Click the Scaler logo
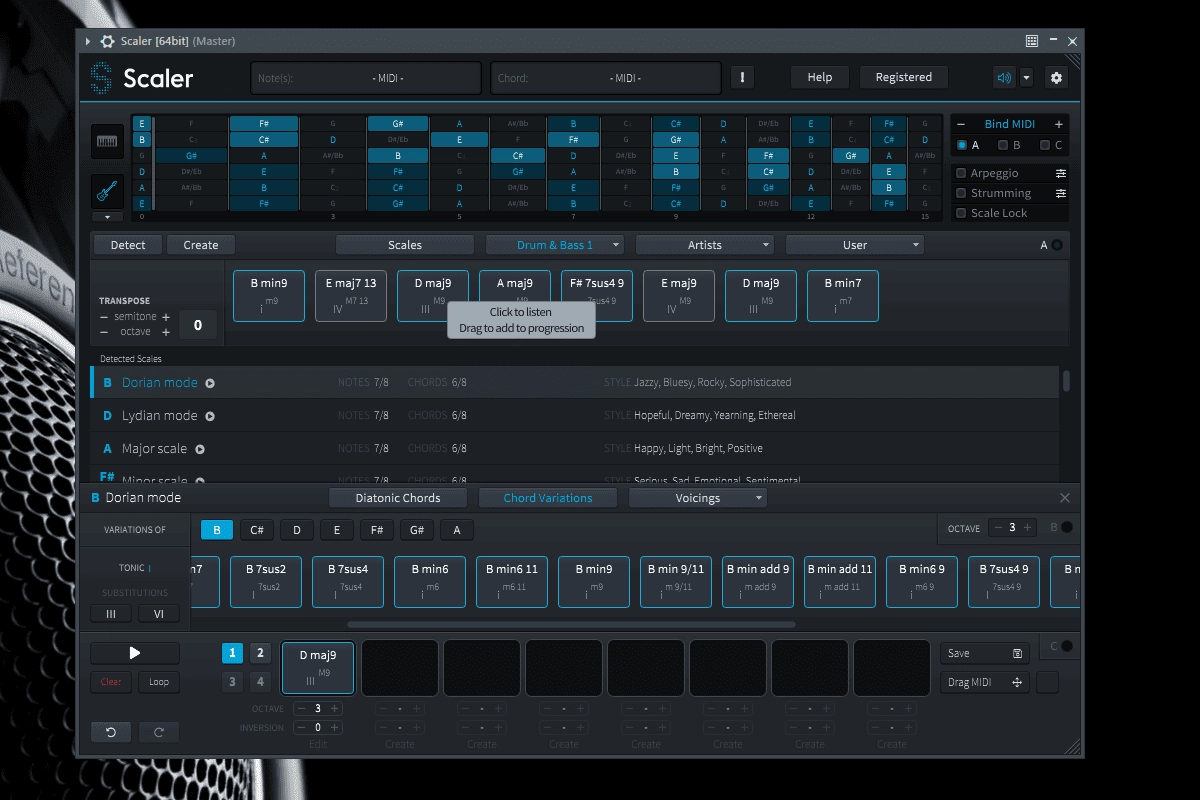This screenshot has height=800, width=1200. [142, 78]
